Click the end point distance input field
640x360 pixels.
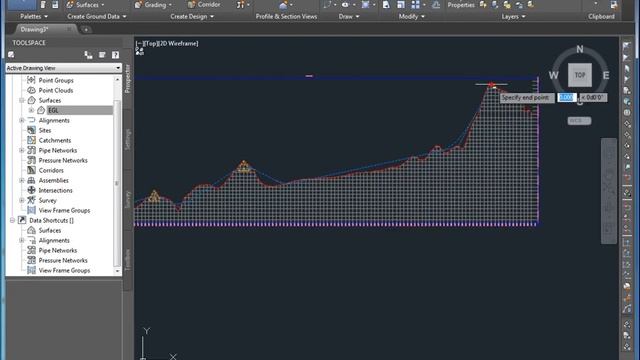pyautogui.click(x=567, y=97)
